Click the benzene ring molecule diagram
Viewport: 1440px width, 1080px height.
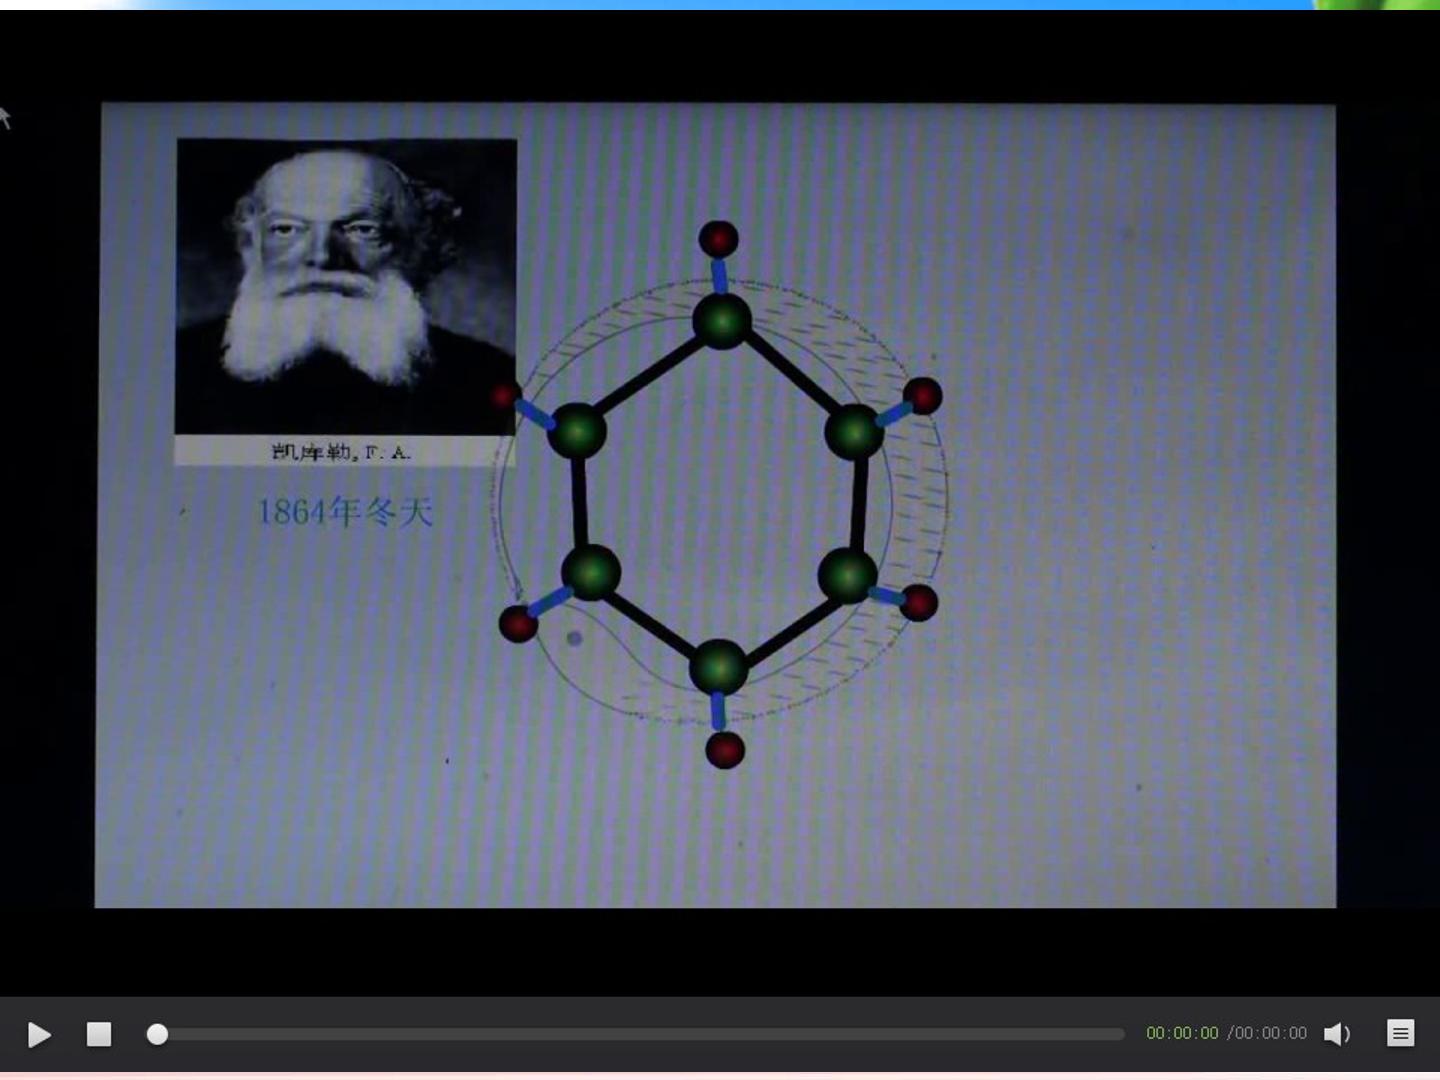point(720,497)
